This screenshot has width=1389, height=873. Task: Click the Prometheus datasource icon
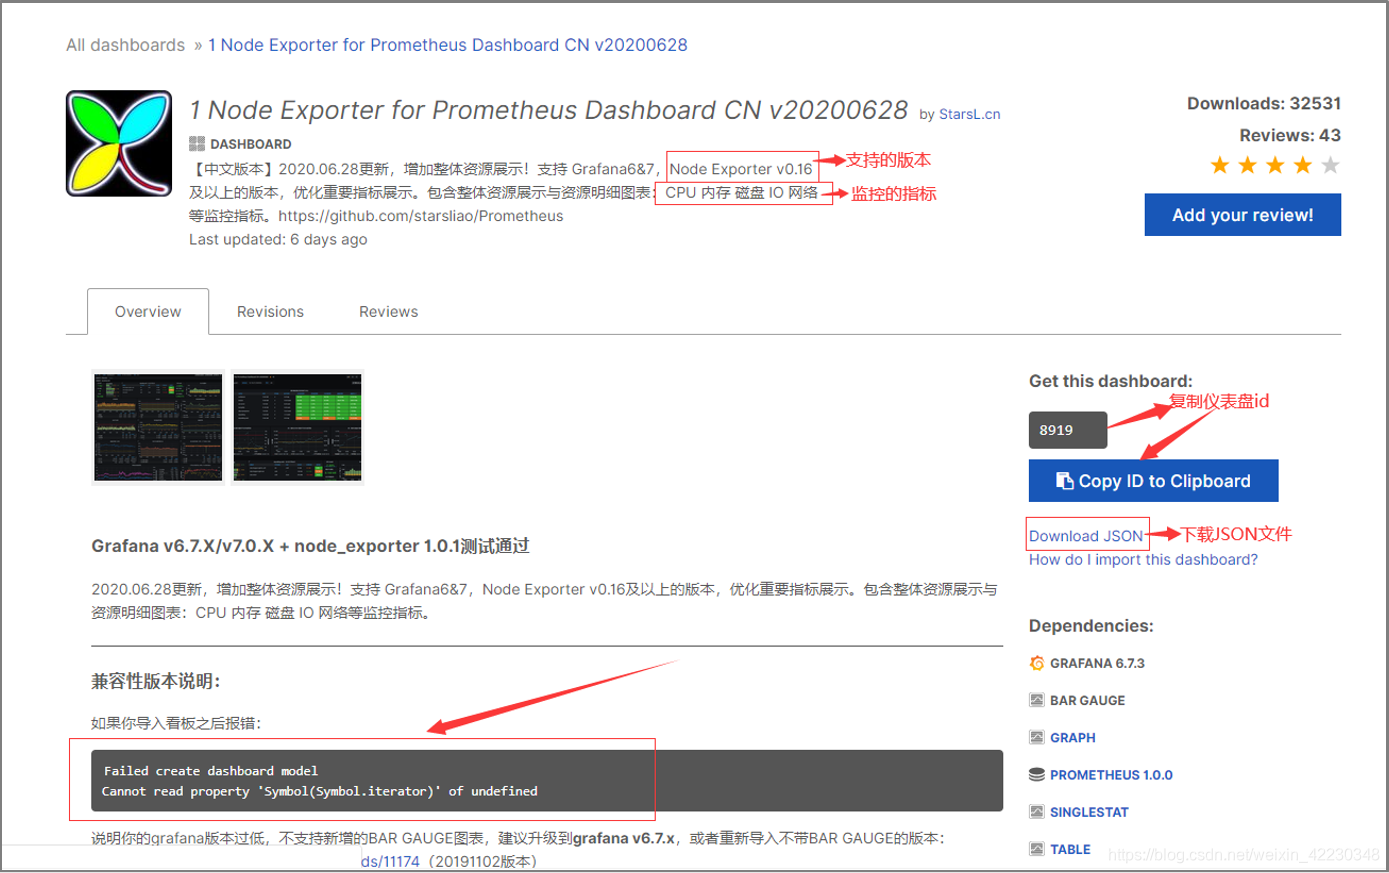pos(1037,774)
